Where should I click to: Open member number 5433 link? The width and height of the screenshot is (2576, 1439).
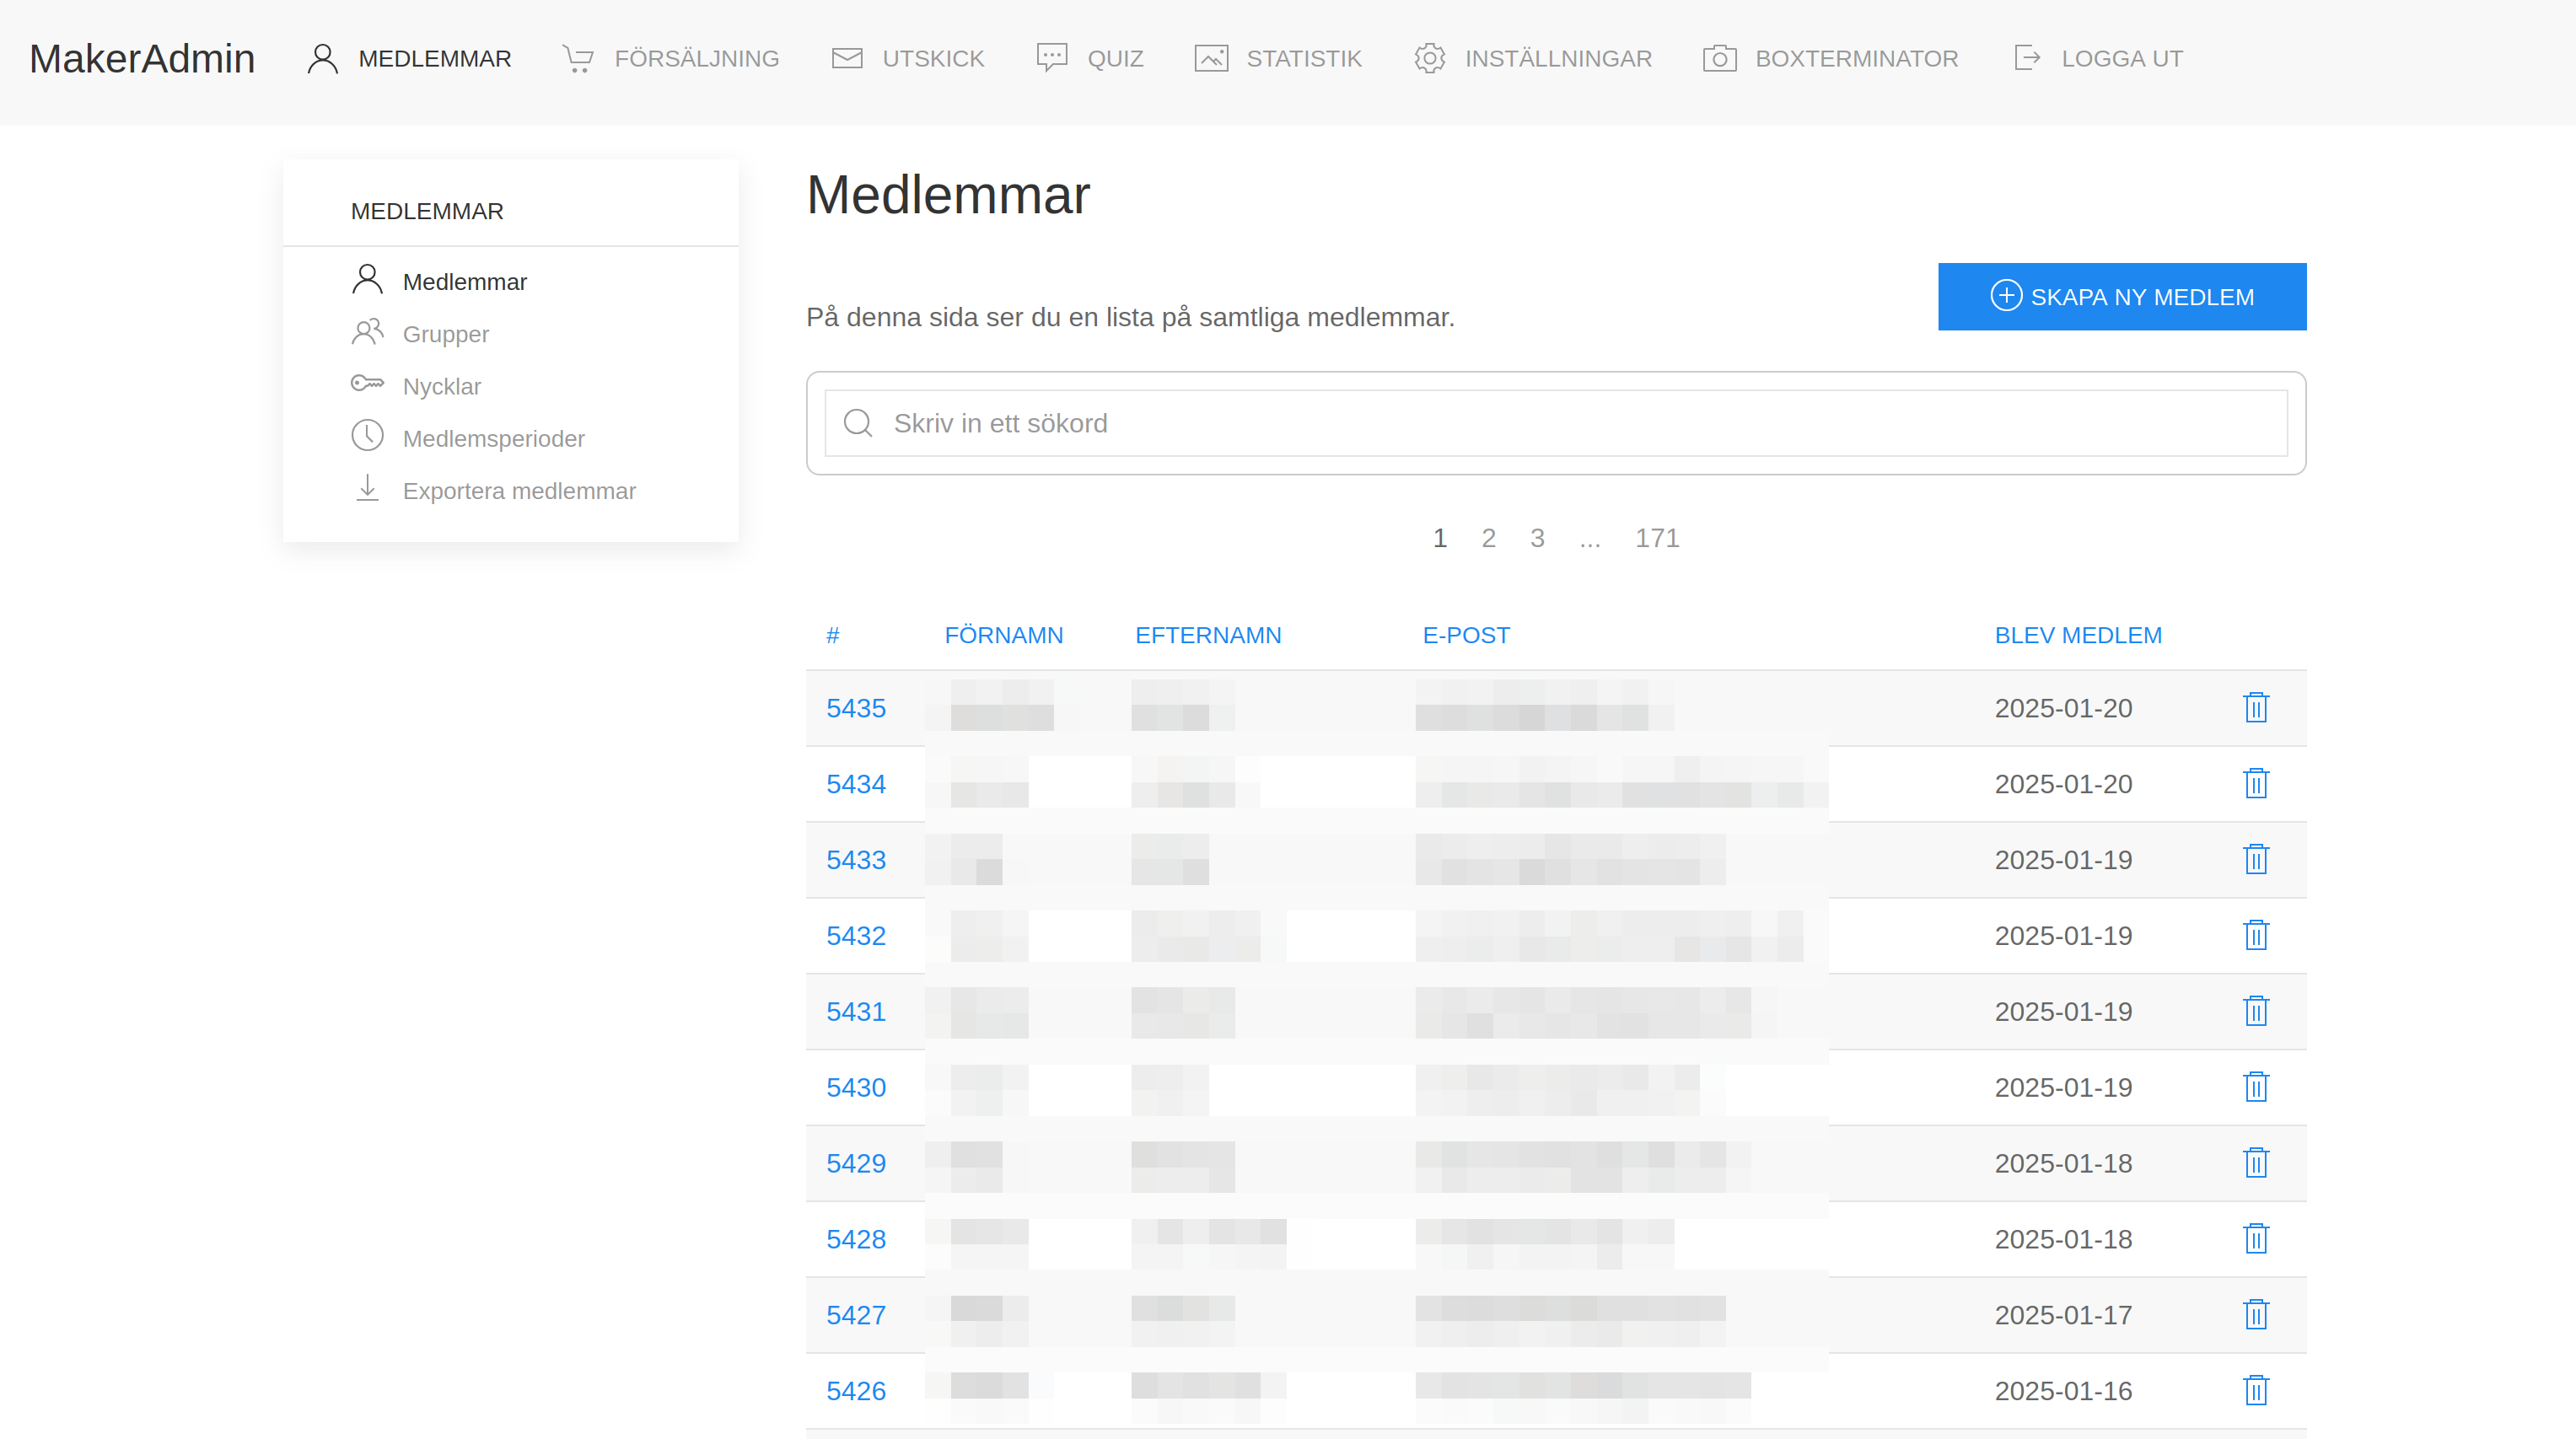pyautogui.click(x=856, y=860)
